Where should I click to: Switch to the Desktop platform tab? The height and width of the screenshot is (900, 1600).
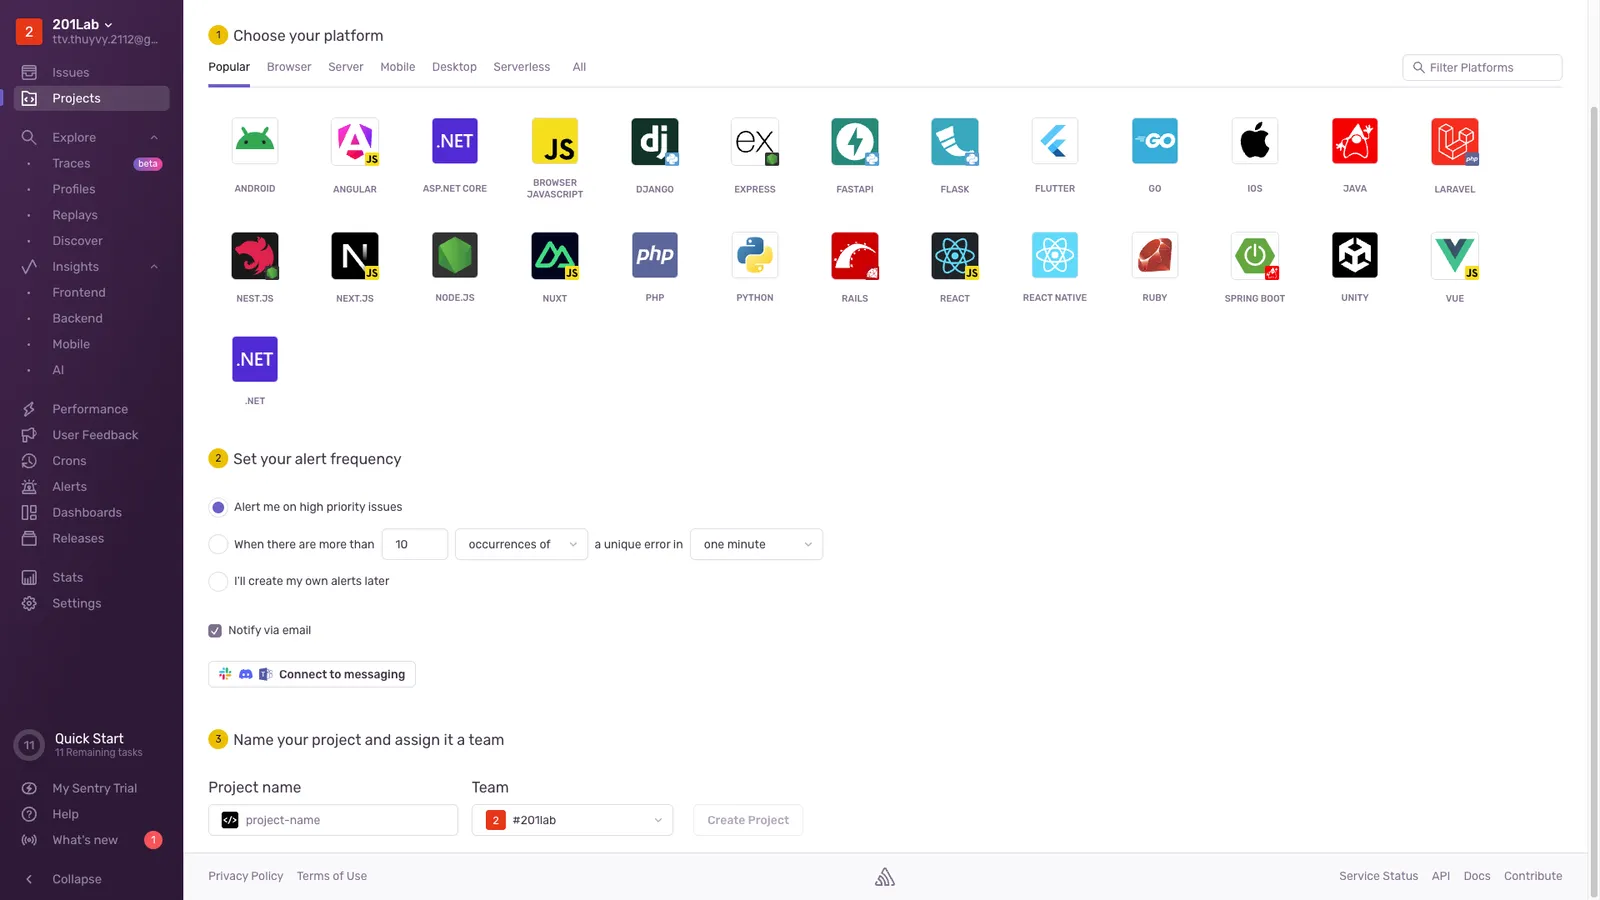click(454, 67)
